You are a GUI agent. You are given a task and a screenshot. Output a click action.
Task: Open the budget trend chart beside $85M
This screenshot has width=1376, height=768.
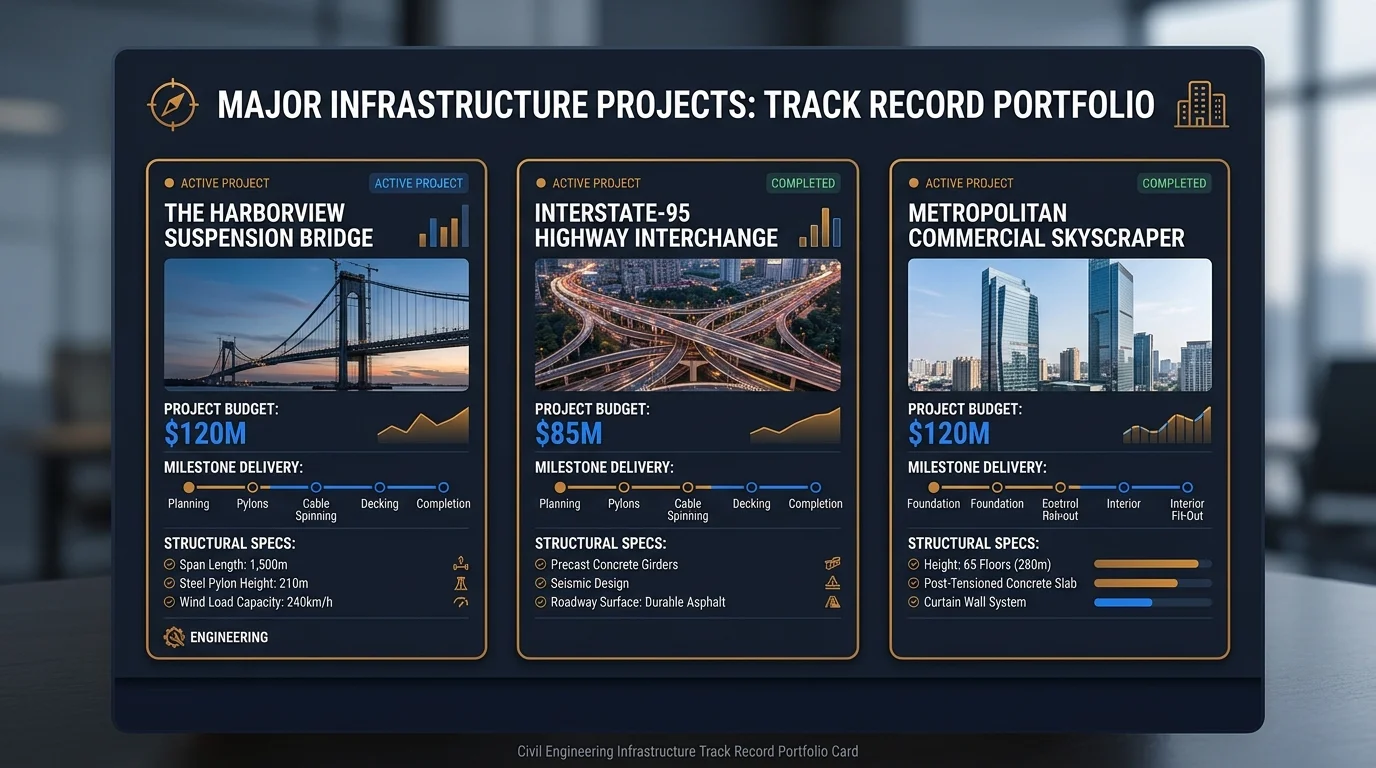(795, 425)
